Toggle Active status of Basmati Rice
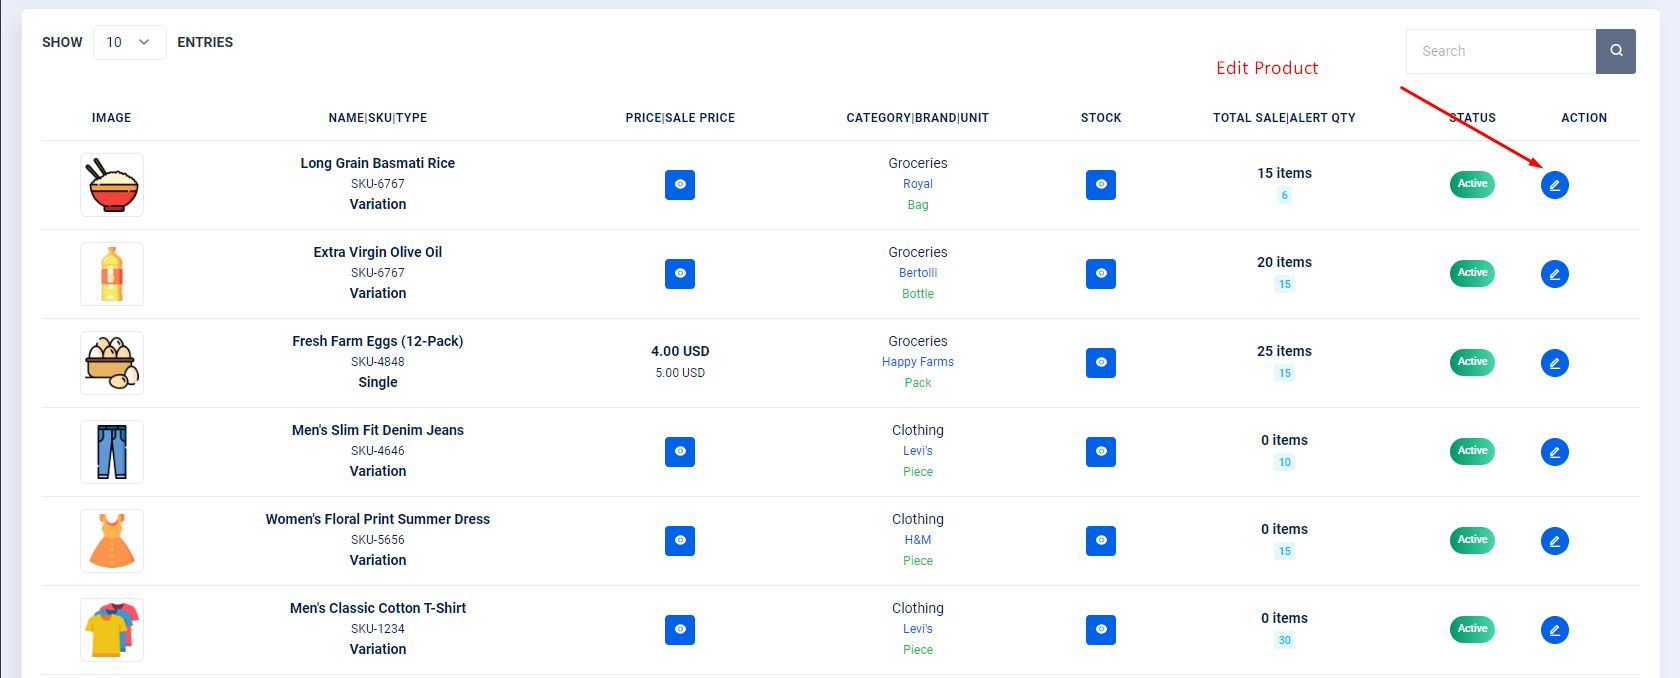1680x678 pixels. [x=1472, y=184]
